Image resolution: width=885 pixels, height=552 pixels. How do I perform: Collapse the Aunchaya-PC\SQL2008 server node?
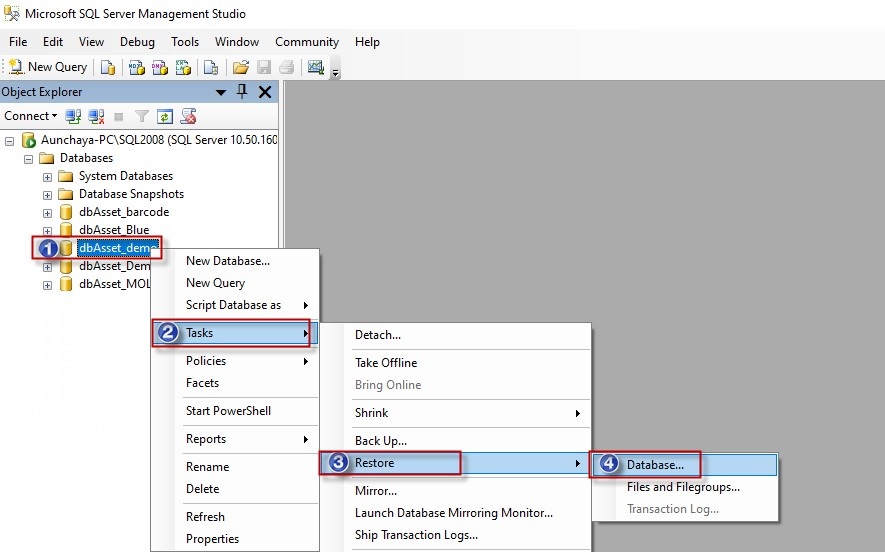tap(10, 141)
